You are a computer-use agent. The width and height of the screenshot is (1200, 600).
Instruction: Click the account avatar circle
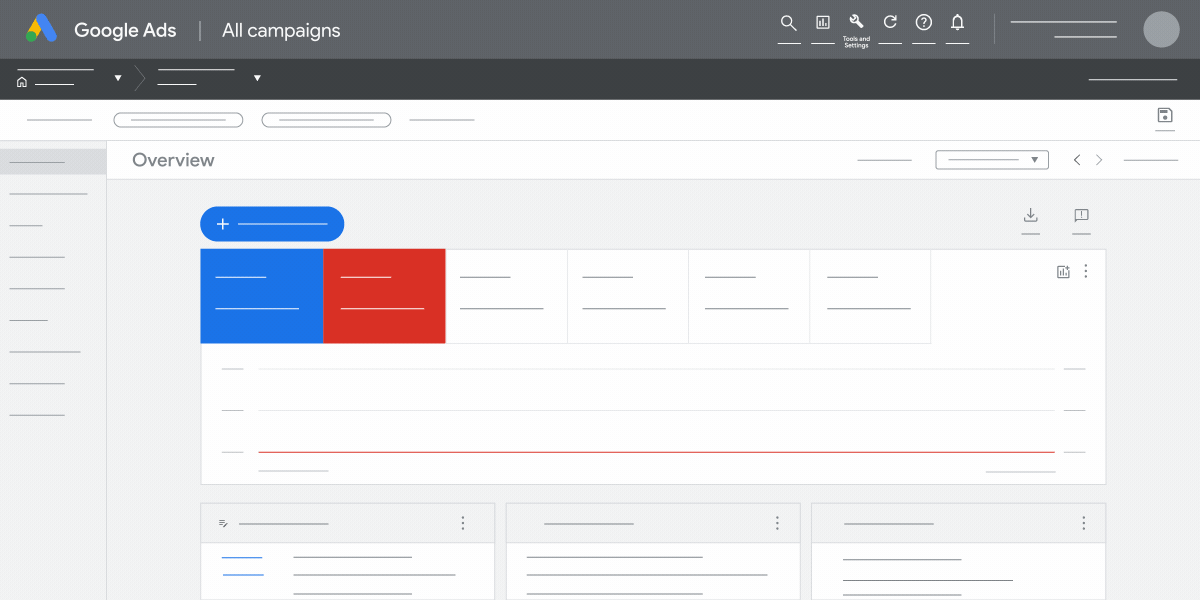[x=1161, y=29]
